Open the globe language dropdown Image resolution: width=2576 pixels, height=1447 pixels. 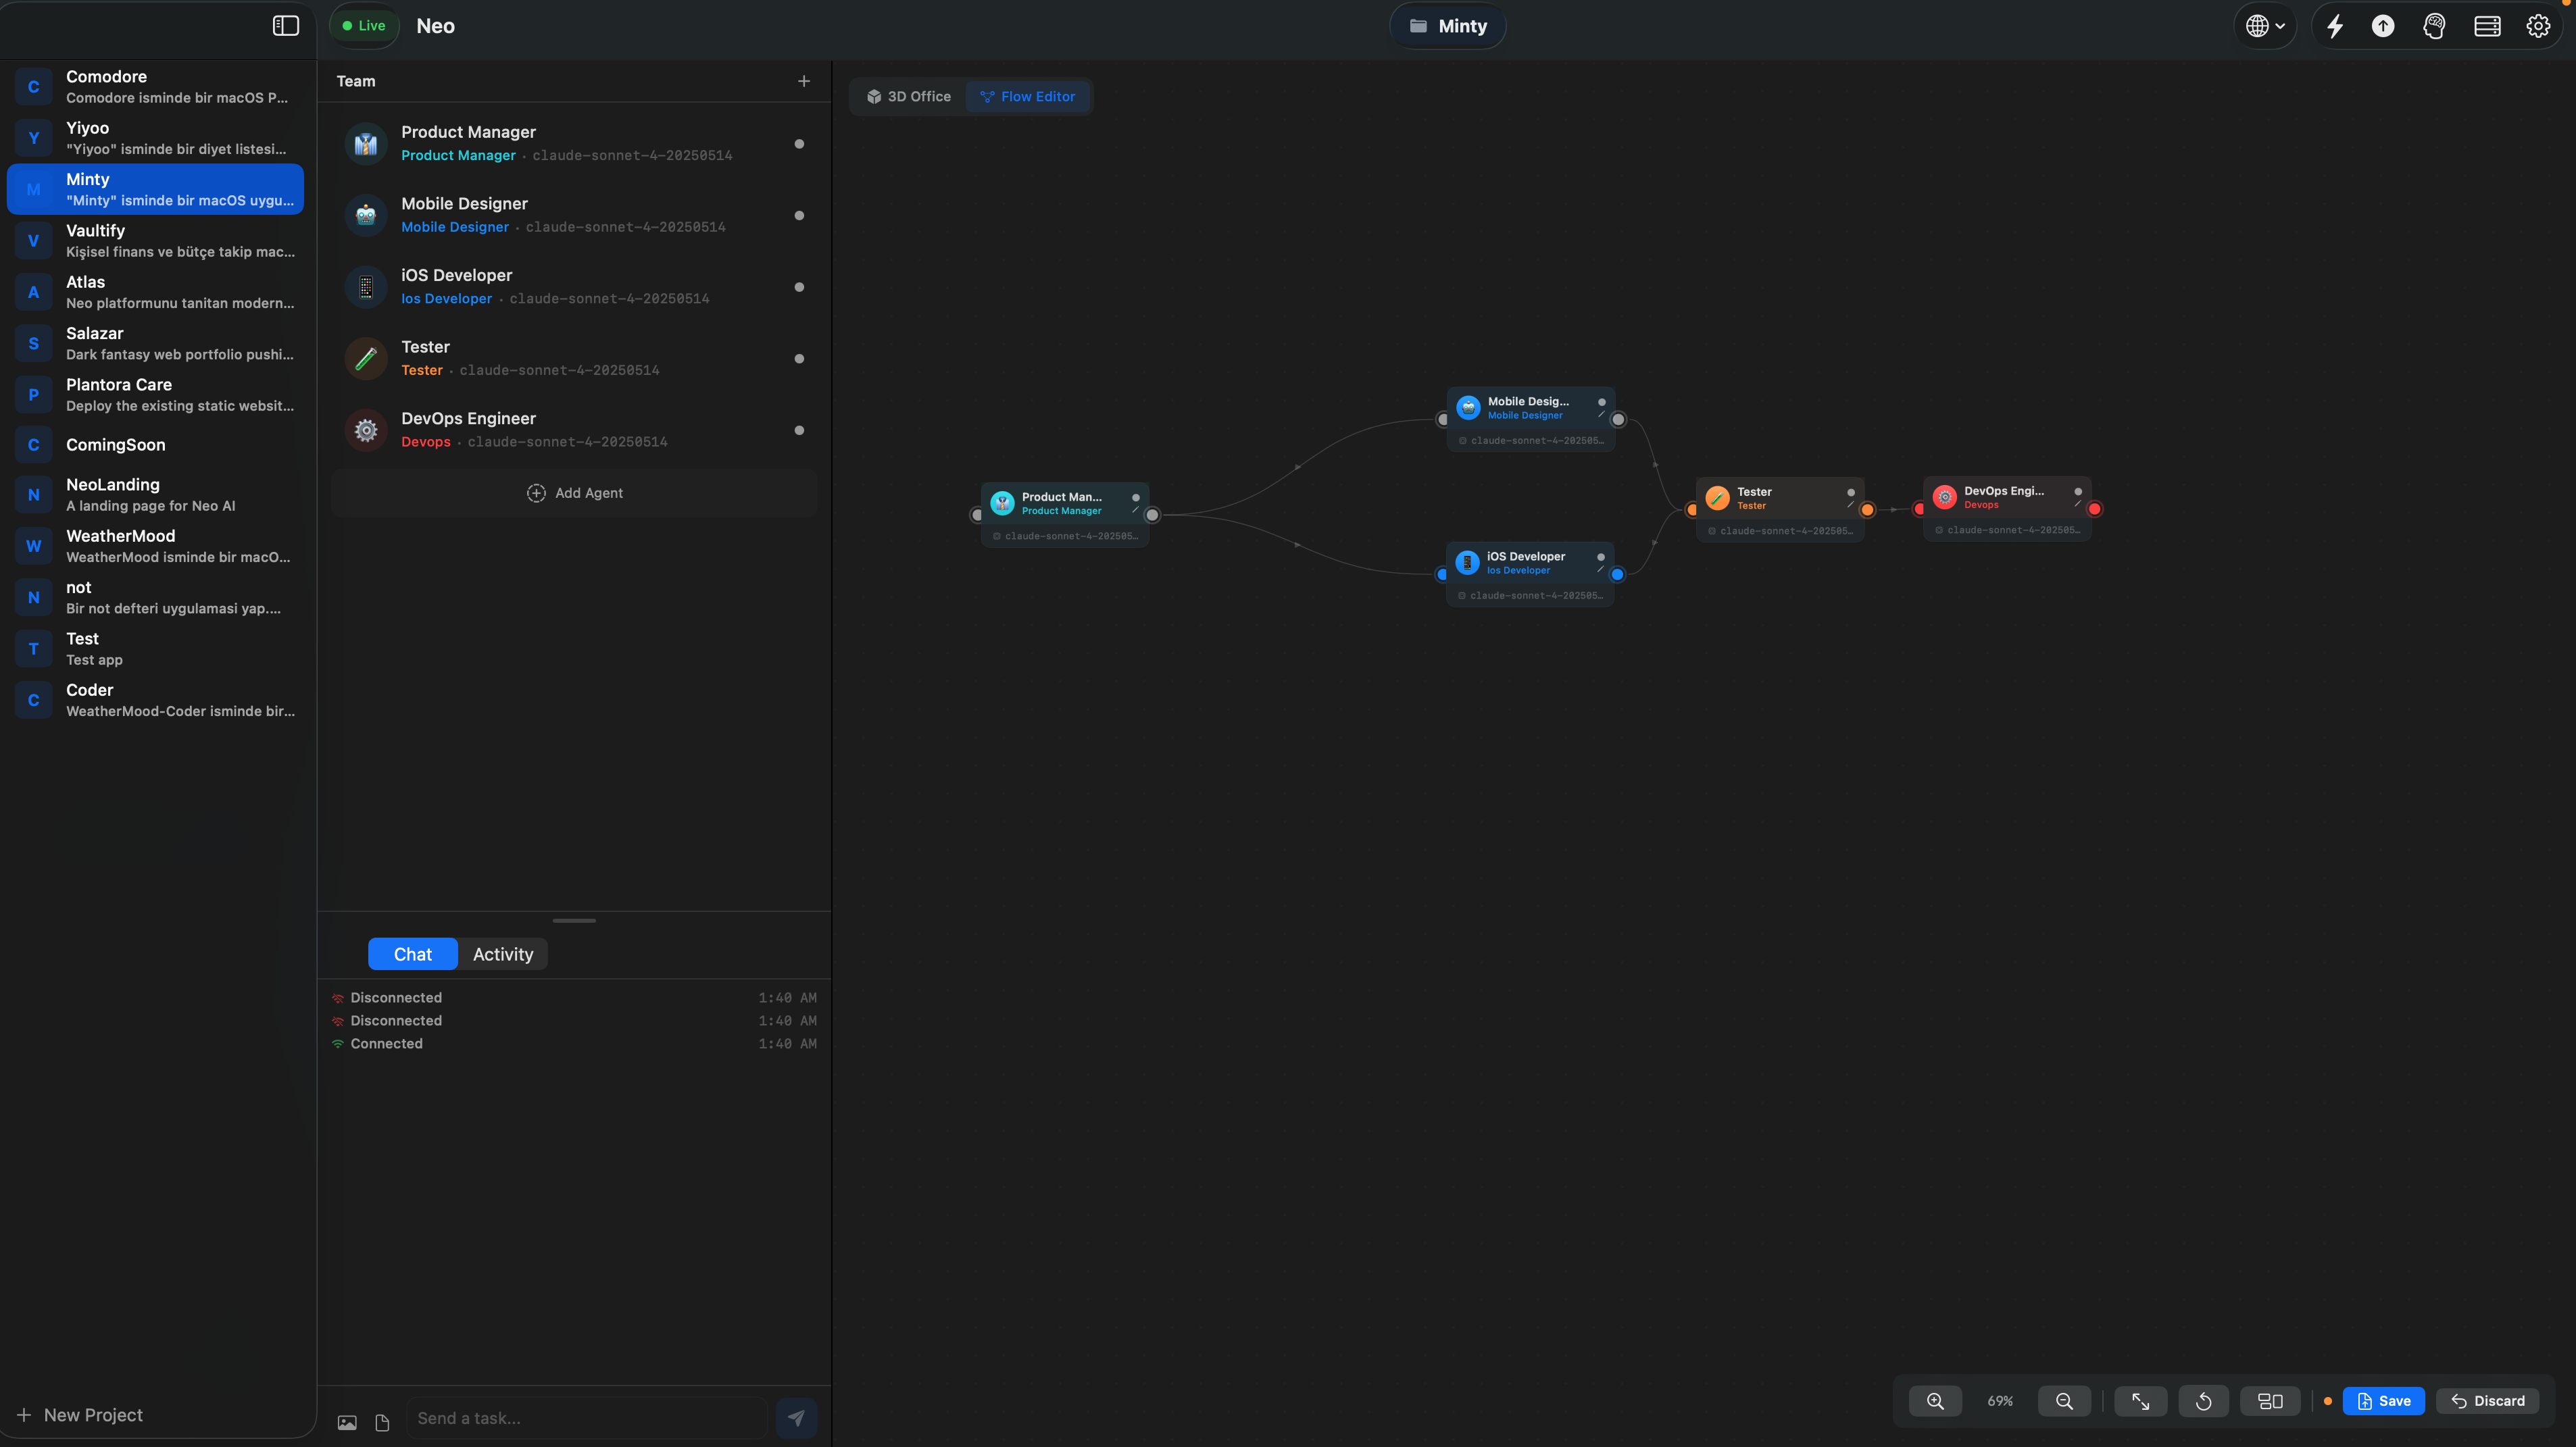pos(2265,26)
